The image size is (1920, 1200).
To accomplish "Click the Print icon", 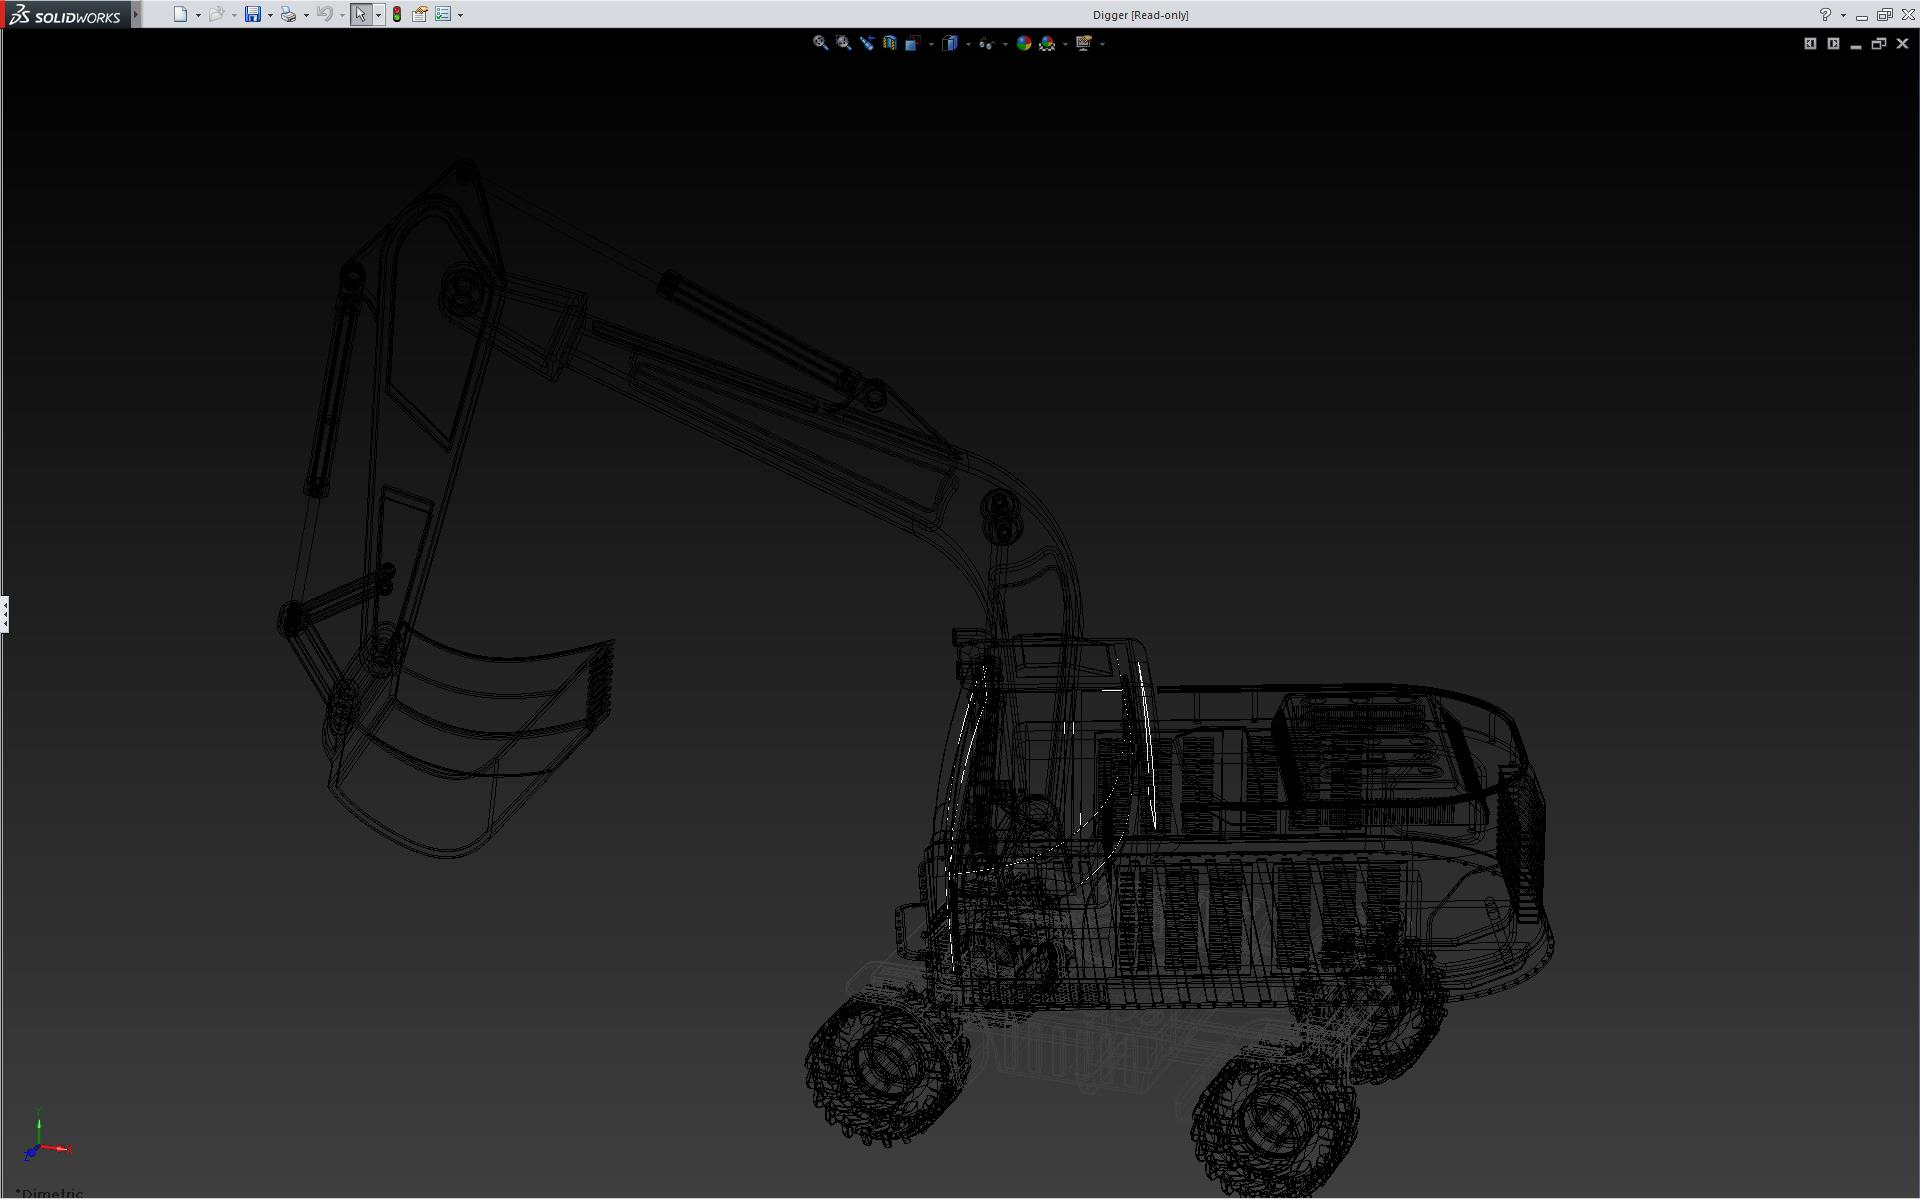I will [x=288, y=14].
